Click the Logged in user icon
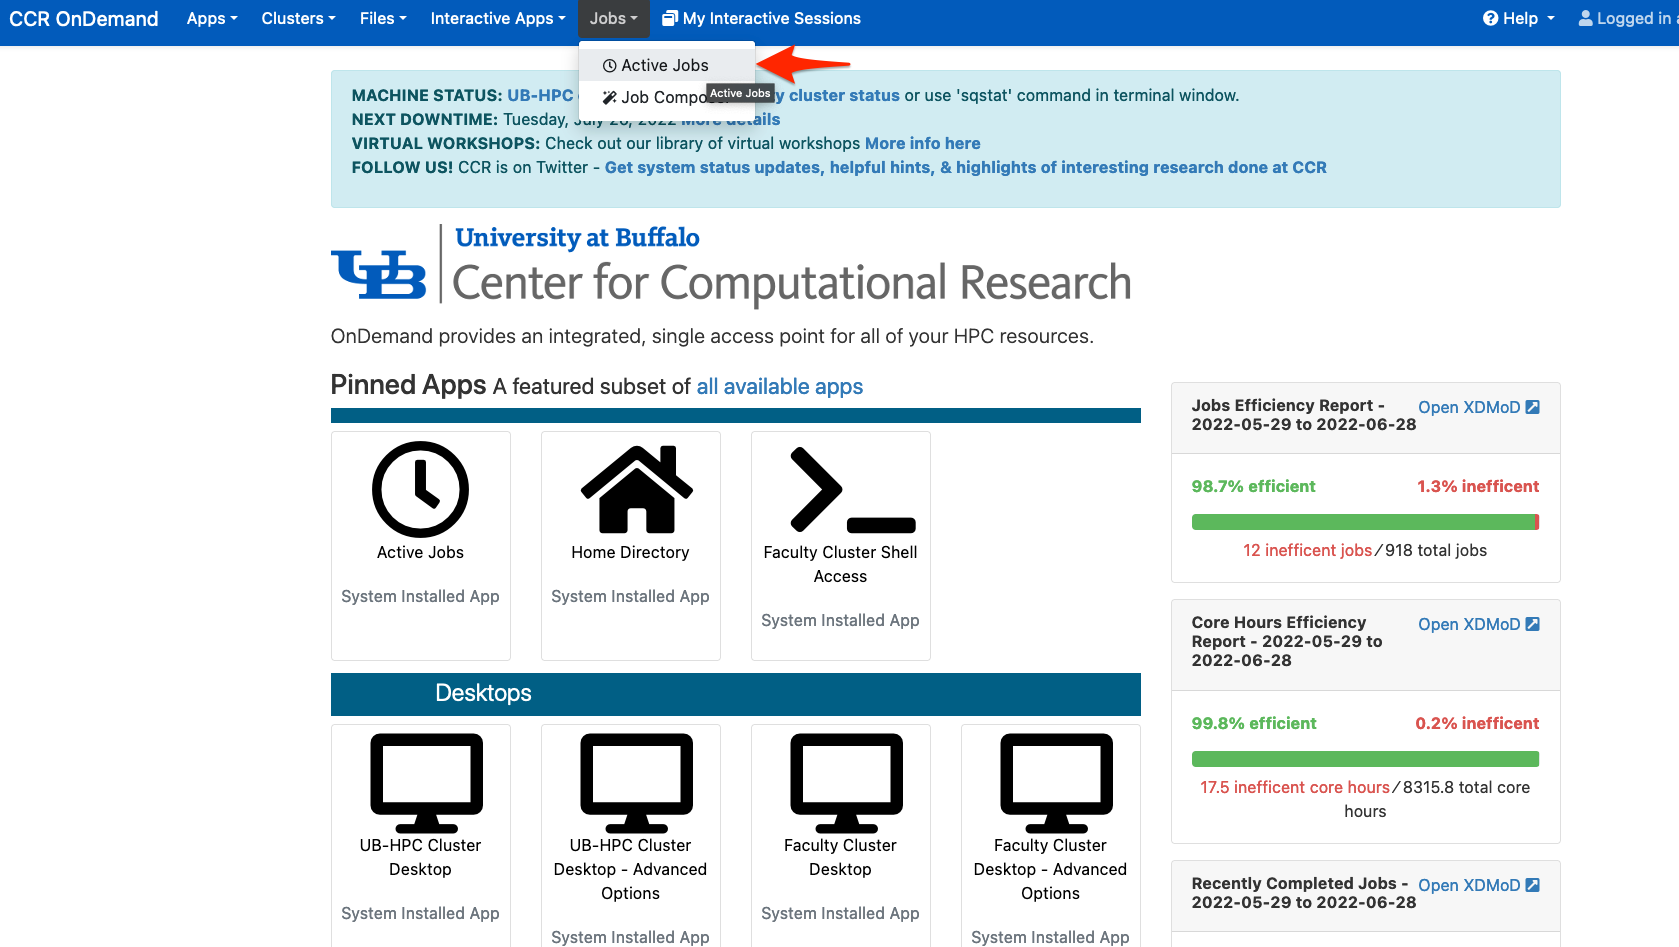Screen dimensions: 1679x947 [x=1585, y=18]
